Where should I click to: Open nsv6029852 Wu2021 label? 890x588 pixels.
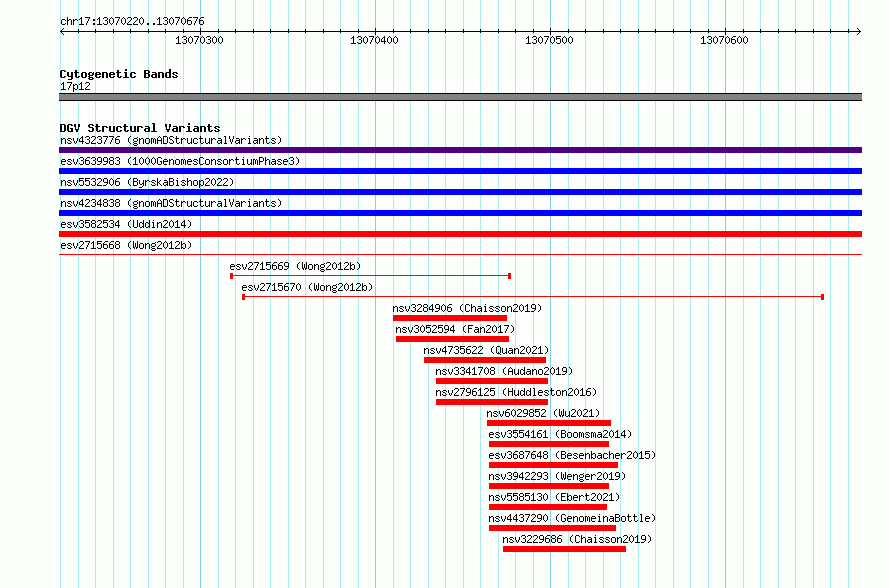tap(543, 413)
